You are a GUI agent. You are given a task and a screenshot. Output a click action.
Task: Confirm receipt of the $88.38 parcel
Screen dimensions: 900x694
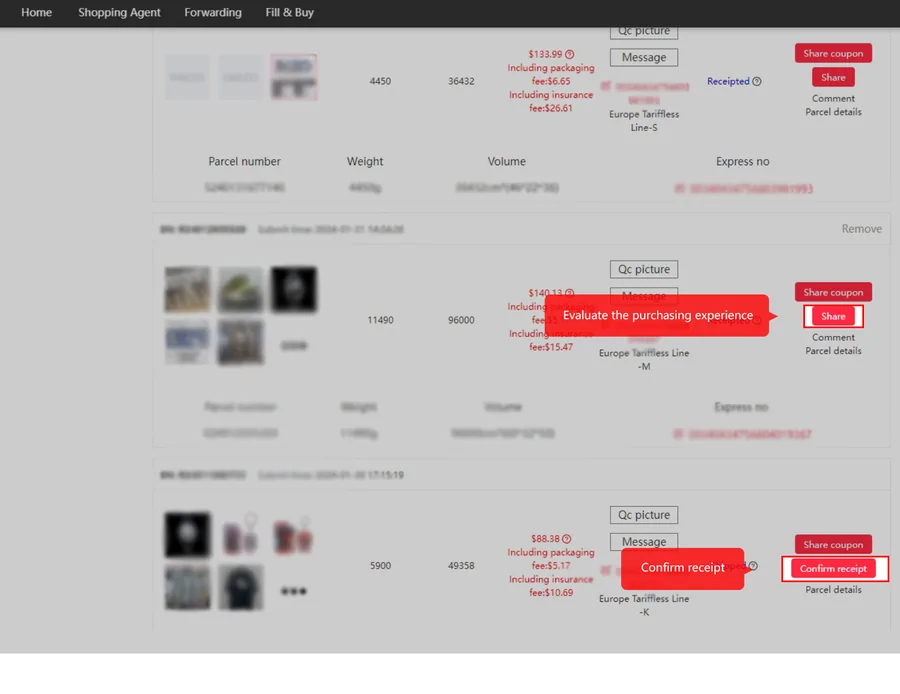pos(833,568)
